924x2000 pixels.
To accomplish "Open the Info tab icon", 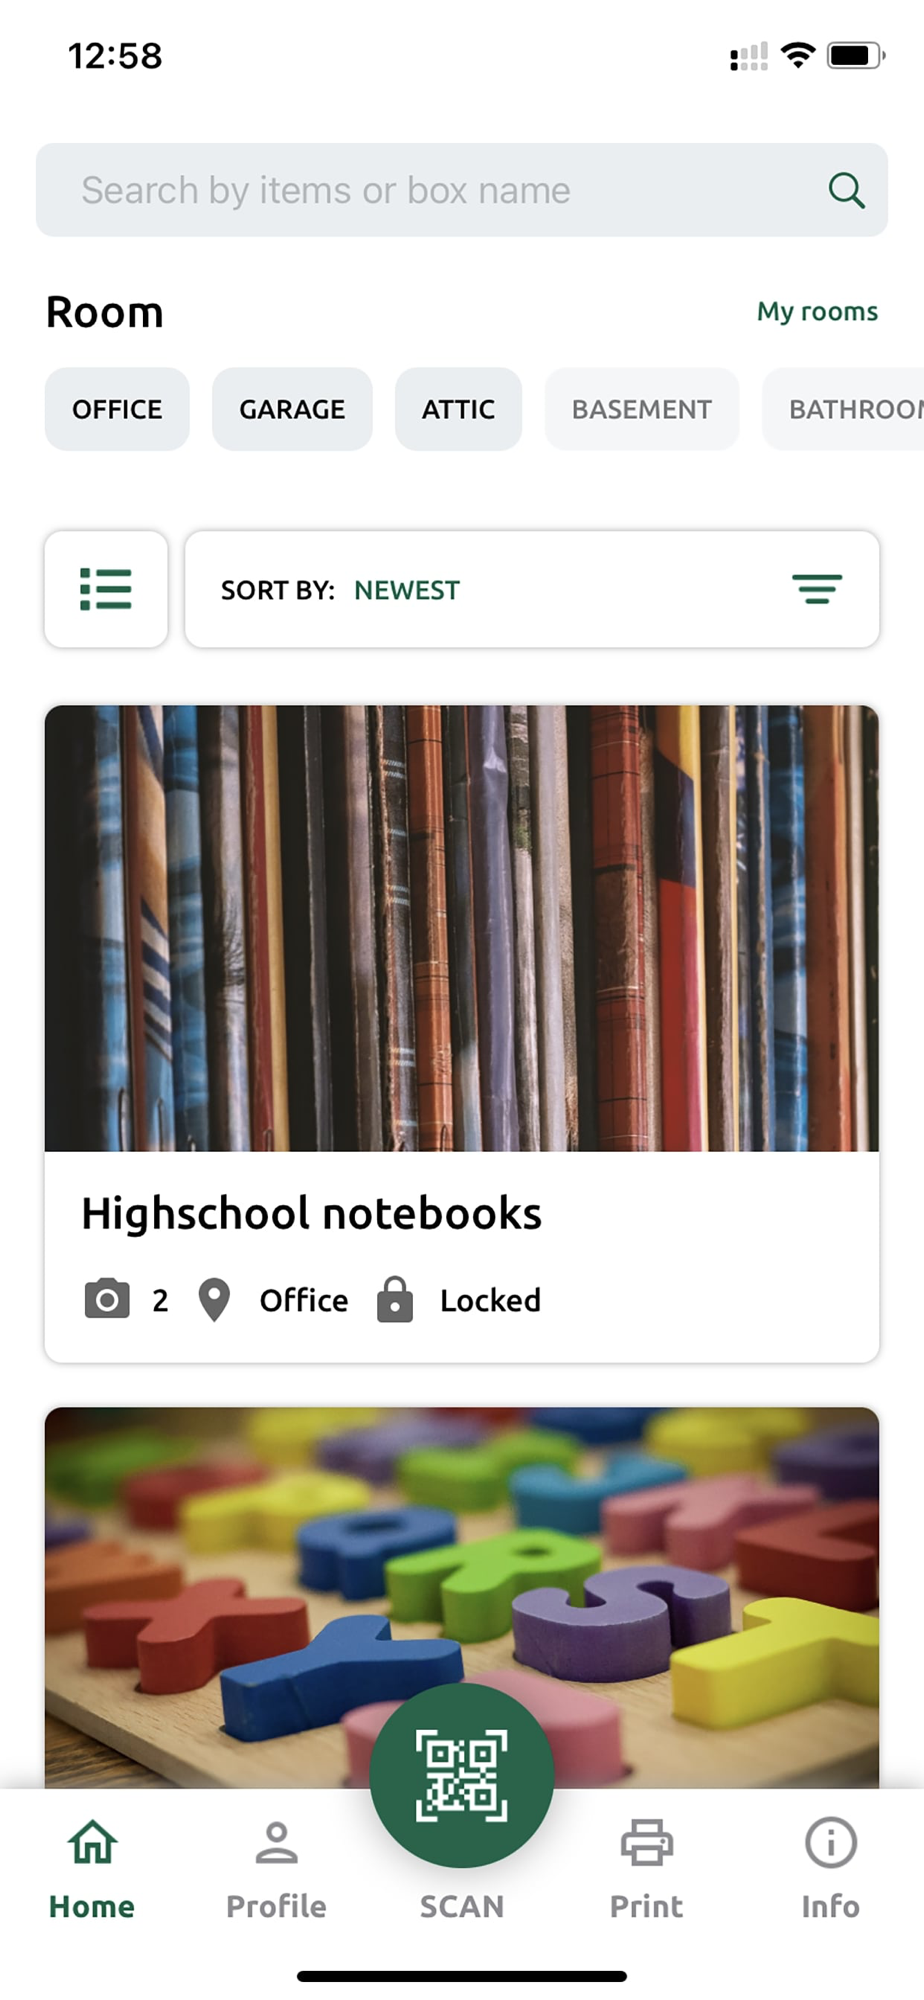I will pos(830,1842).
